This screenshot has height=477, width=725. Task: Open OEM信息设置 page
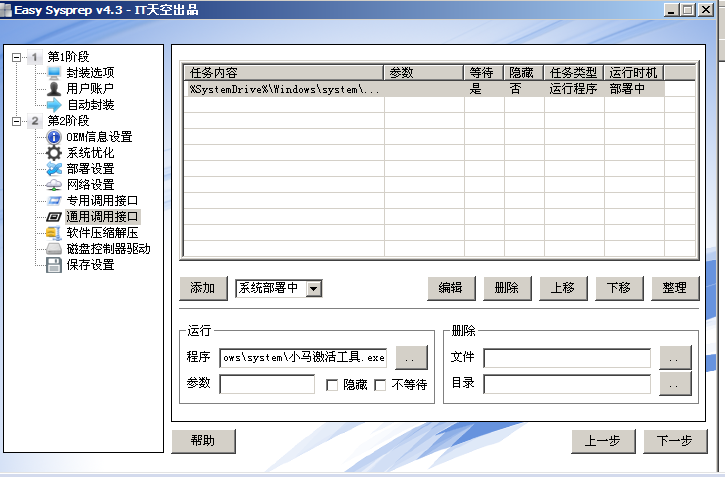click(99, 137)
